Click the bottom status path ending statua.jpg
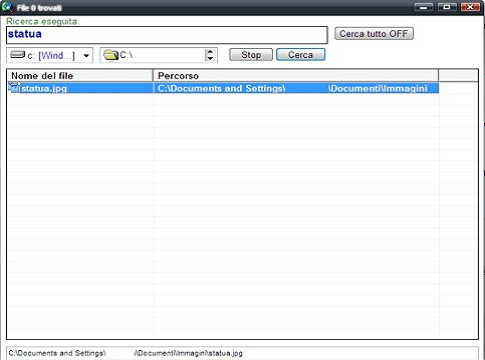Screen dimensions: 485x360 [x=125, y=353]
